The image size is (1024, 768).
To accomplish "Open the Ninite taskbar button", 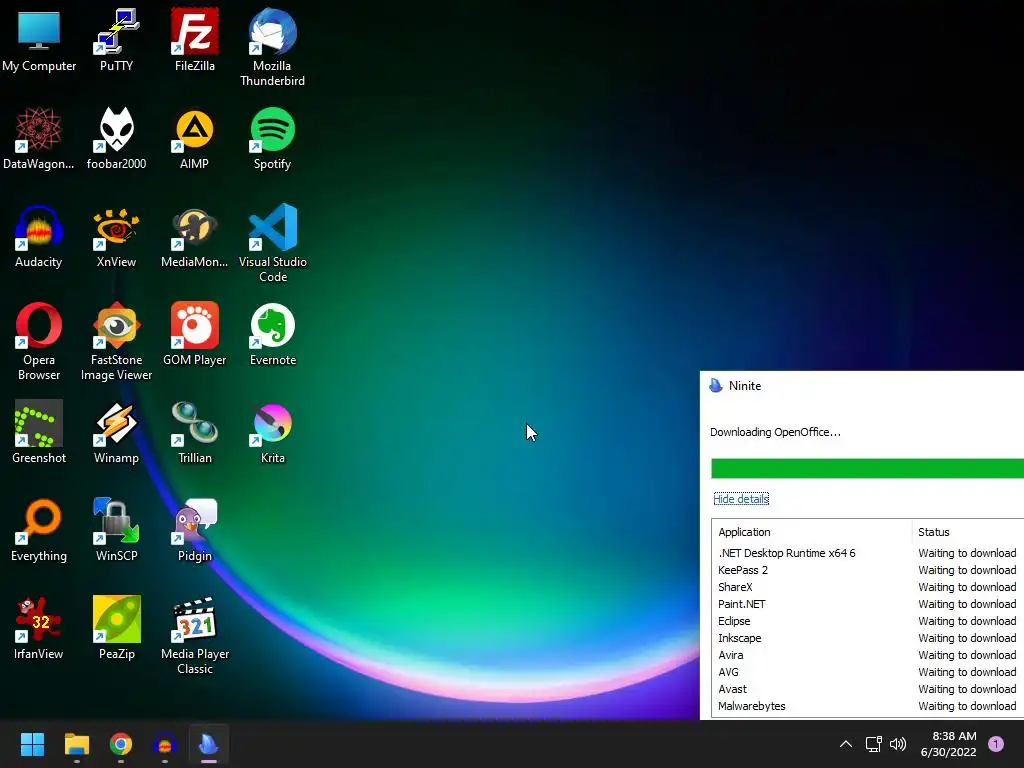I will click(x=209, y=744).
